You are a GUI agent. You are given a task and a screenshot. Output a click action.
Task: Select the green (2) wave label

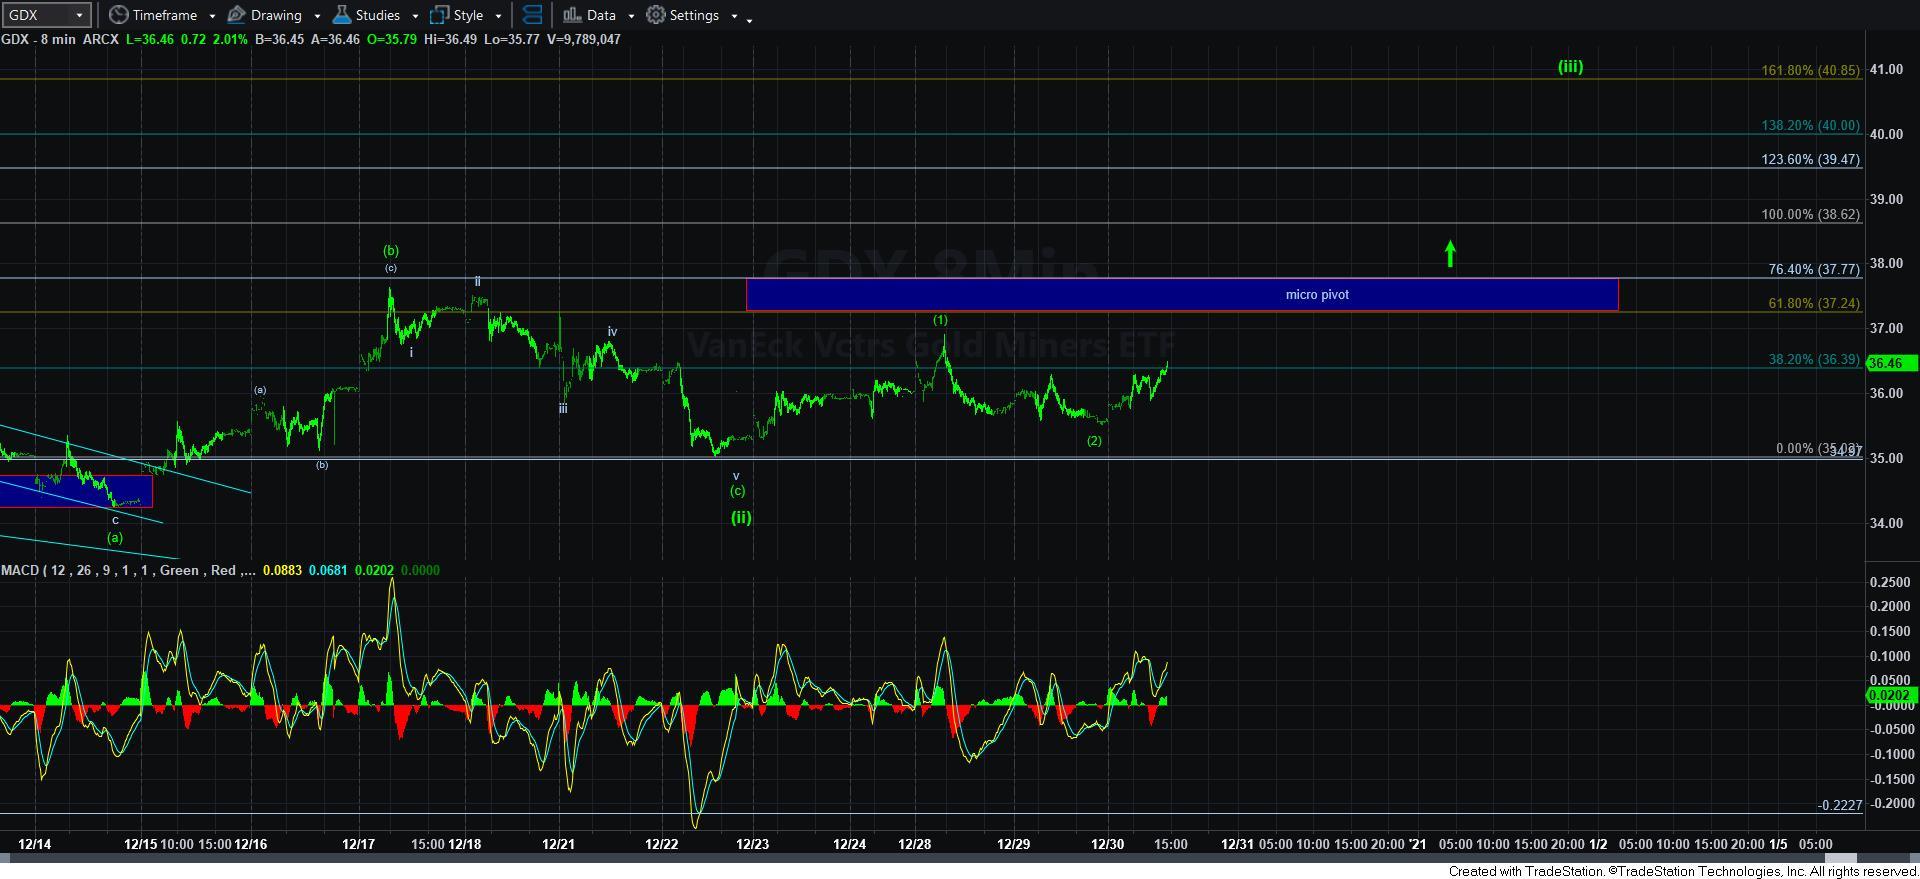tap(1094, 441)
